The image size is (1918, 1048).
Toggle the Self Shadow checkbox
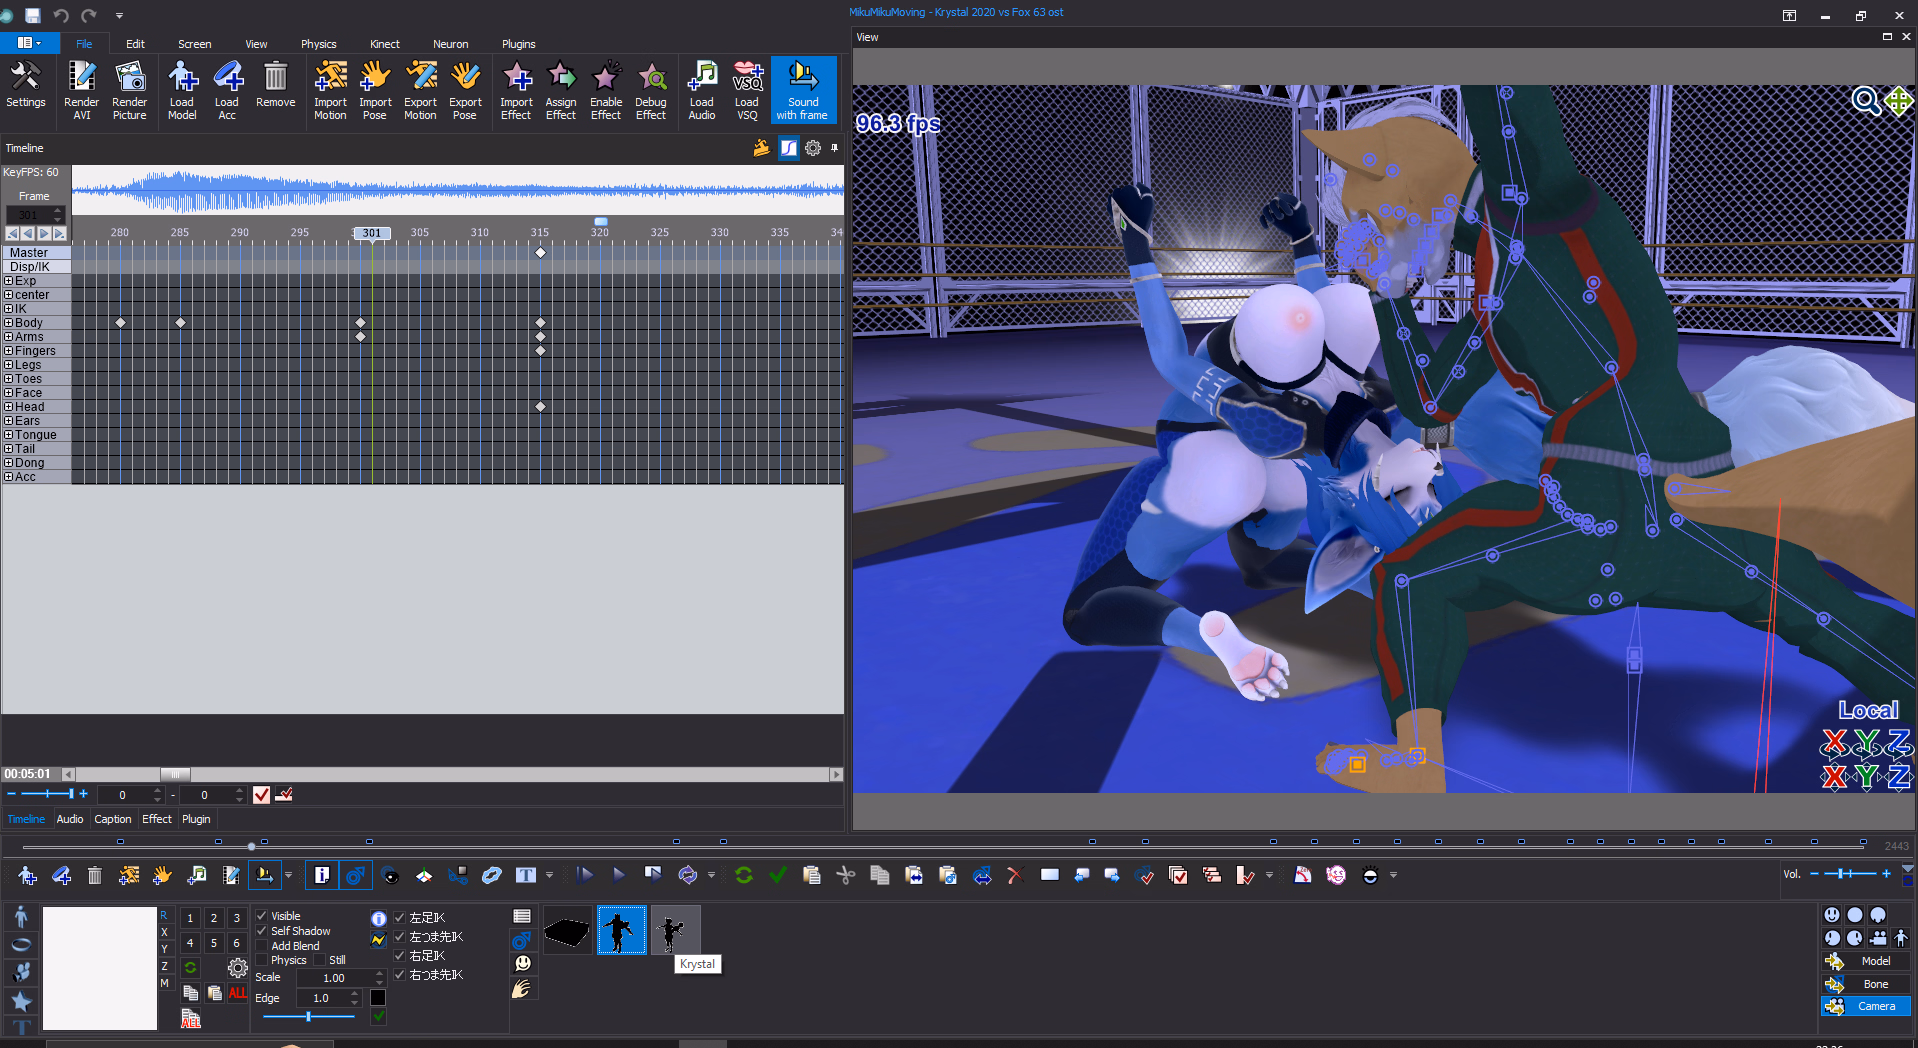(262, 931)
